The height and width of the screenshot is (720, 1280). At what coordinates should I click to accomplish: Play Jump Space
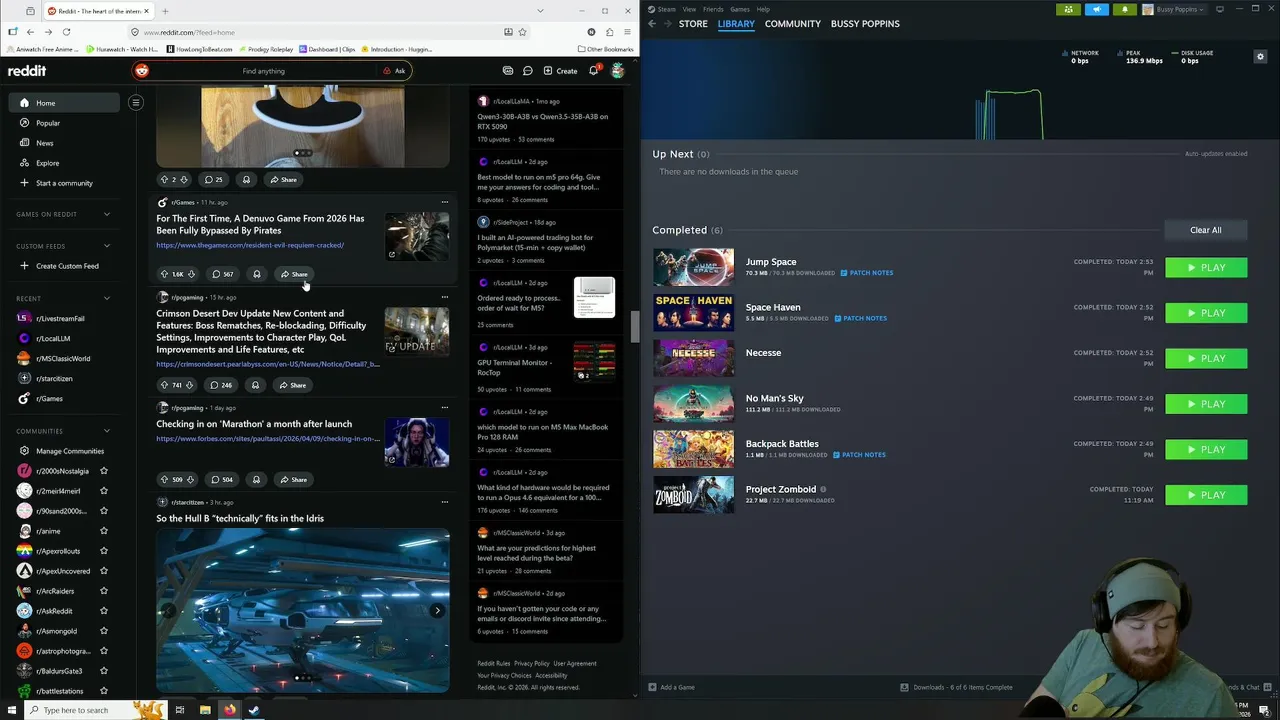[x=1206, y=267]
